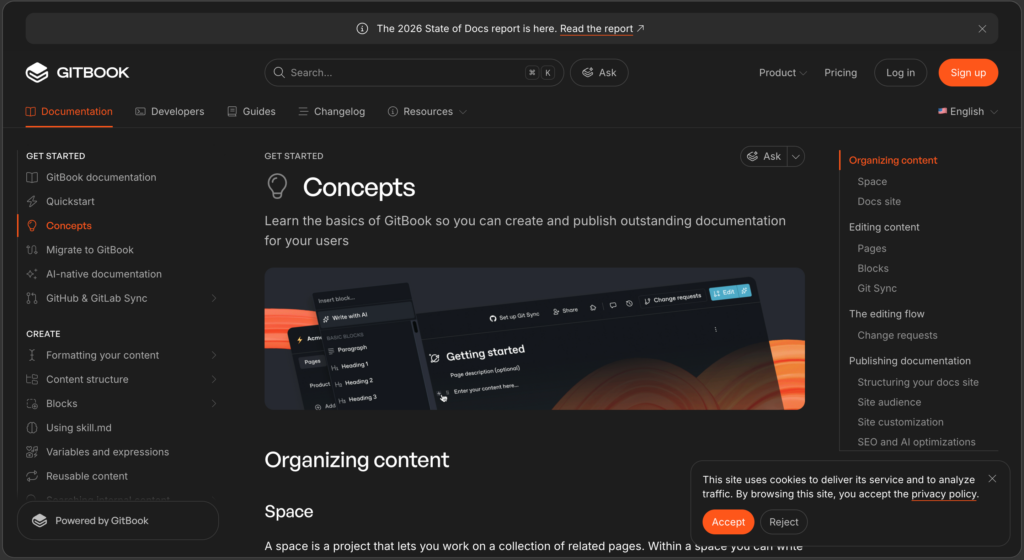This screenshot has height=560, width=1024.
Task: Open the Product menu
Action: [782, 72]
